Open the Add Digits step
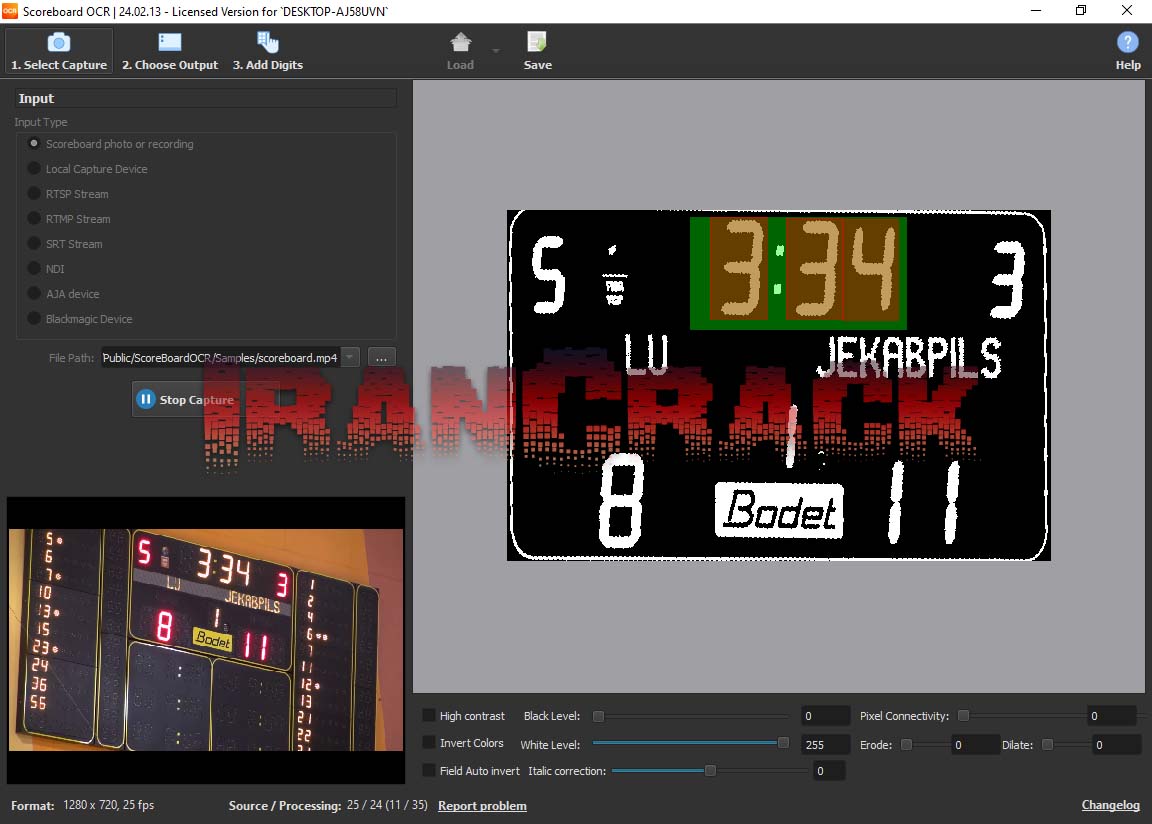Screen dimensions: 1152x824 point(267,50)
